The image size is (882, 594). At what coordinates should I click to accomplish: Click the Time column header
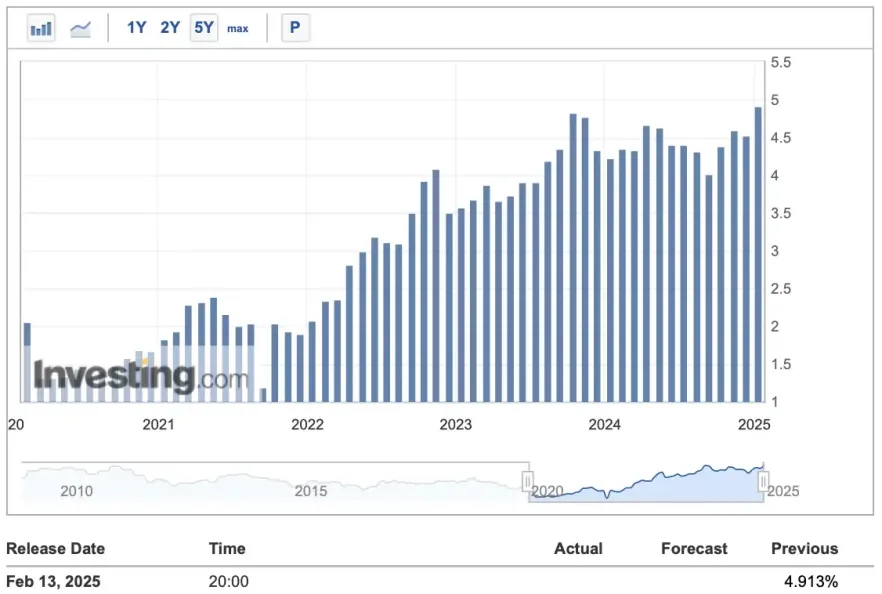(x=227, y=548)
